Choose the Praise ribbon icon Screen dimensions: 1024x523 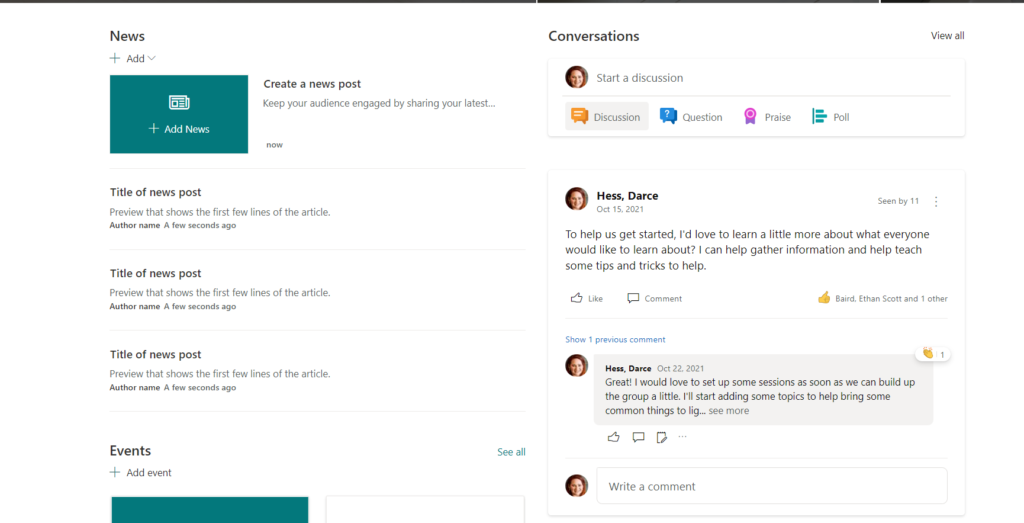point(750,117)
